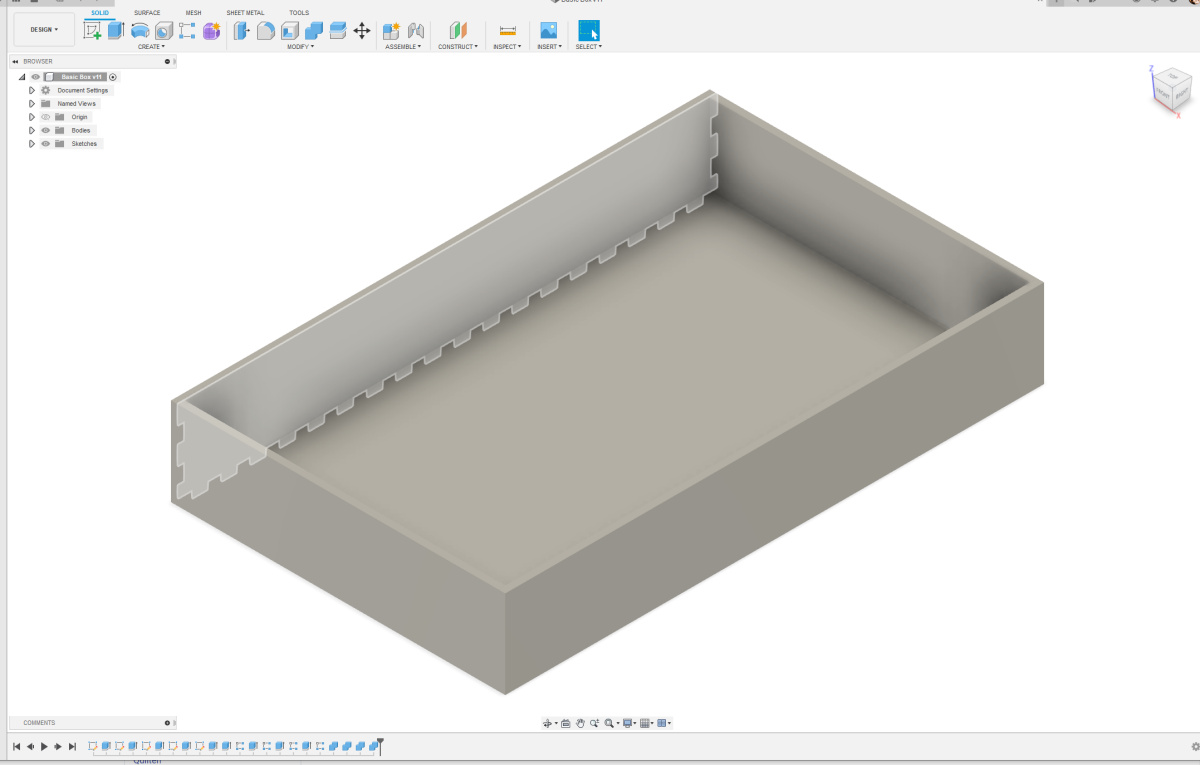Switch to the MESH tab
Screen dimensions: 1200x765
pos(193,13)
